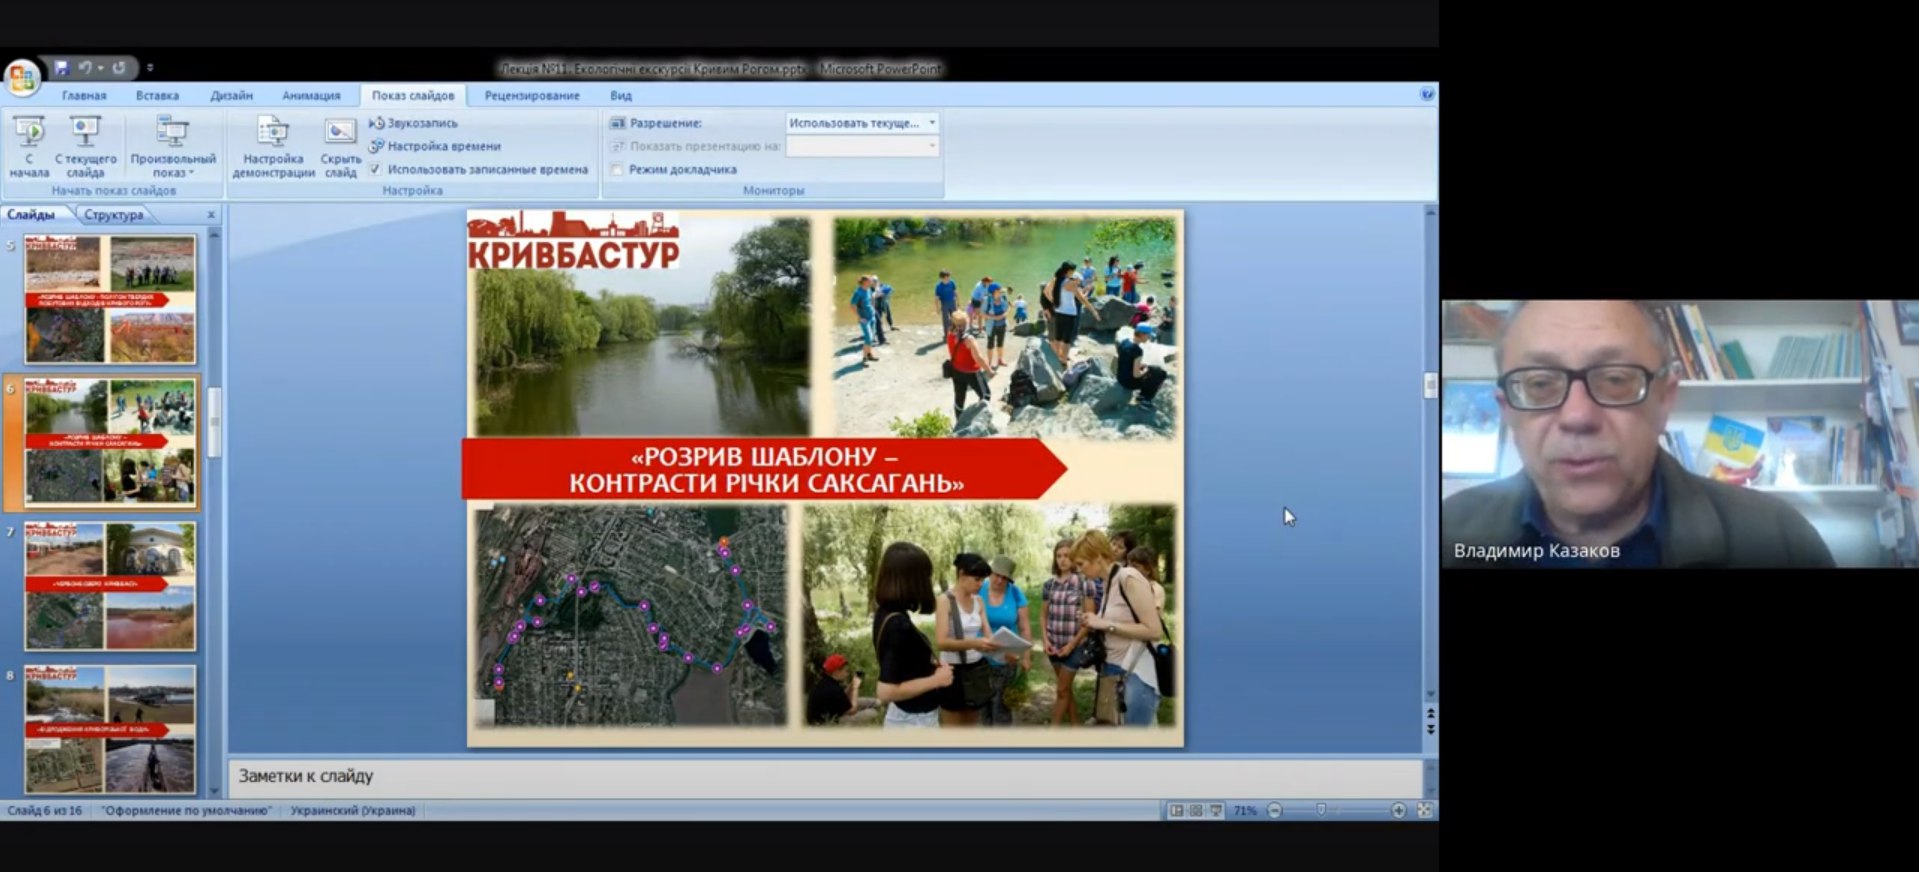Screen dimensions: 1919x872
Task: Adjust the zoom slider handle
Action: (1321, 810)
